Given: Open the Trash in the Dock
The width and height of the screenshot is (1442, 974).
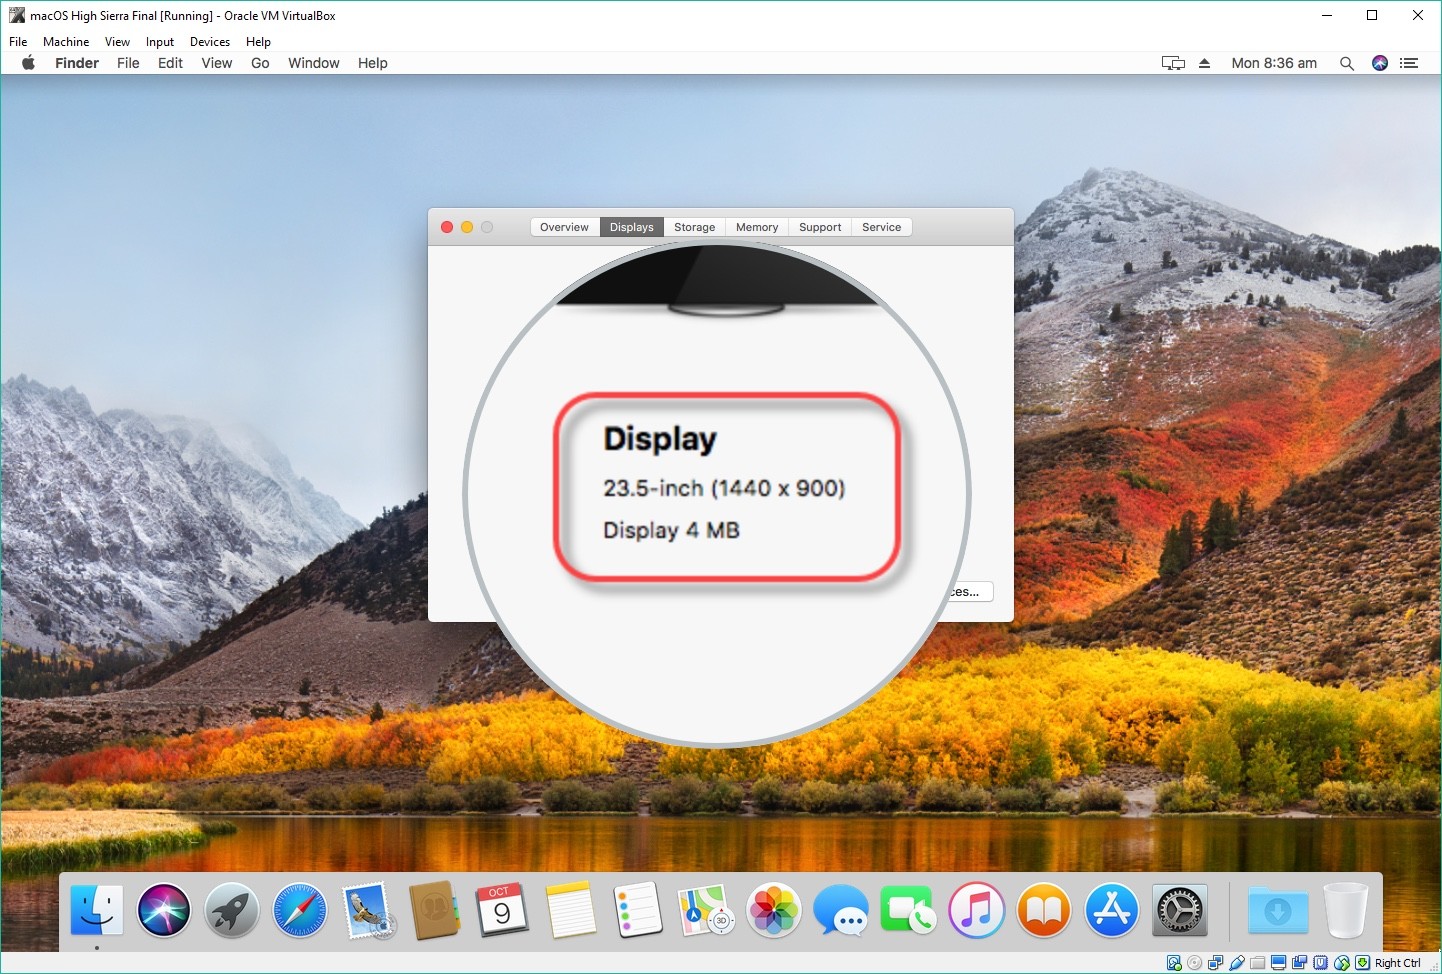Looking at the screenshot, I should tap(1345, 911).
